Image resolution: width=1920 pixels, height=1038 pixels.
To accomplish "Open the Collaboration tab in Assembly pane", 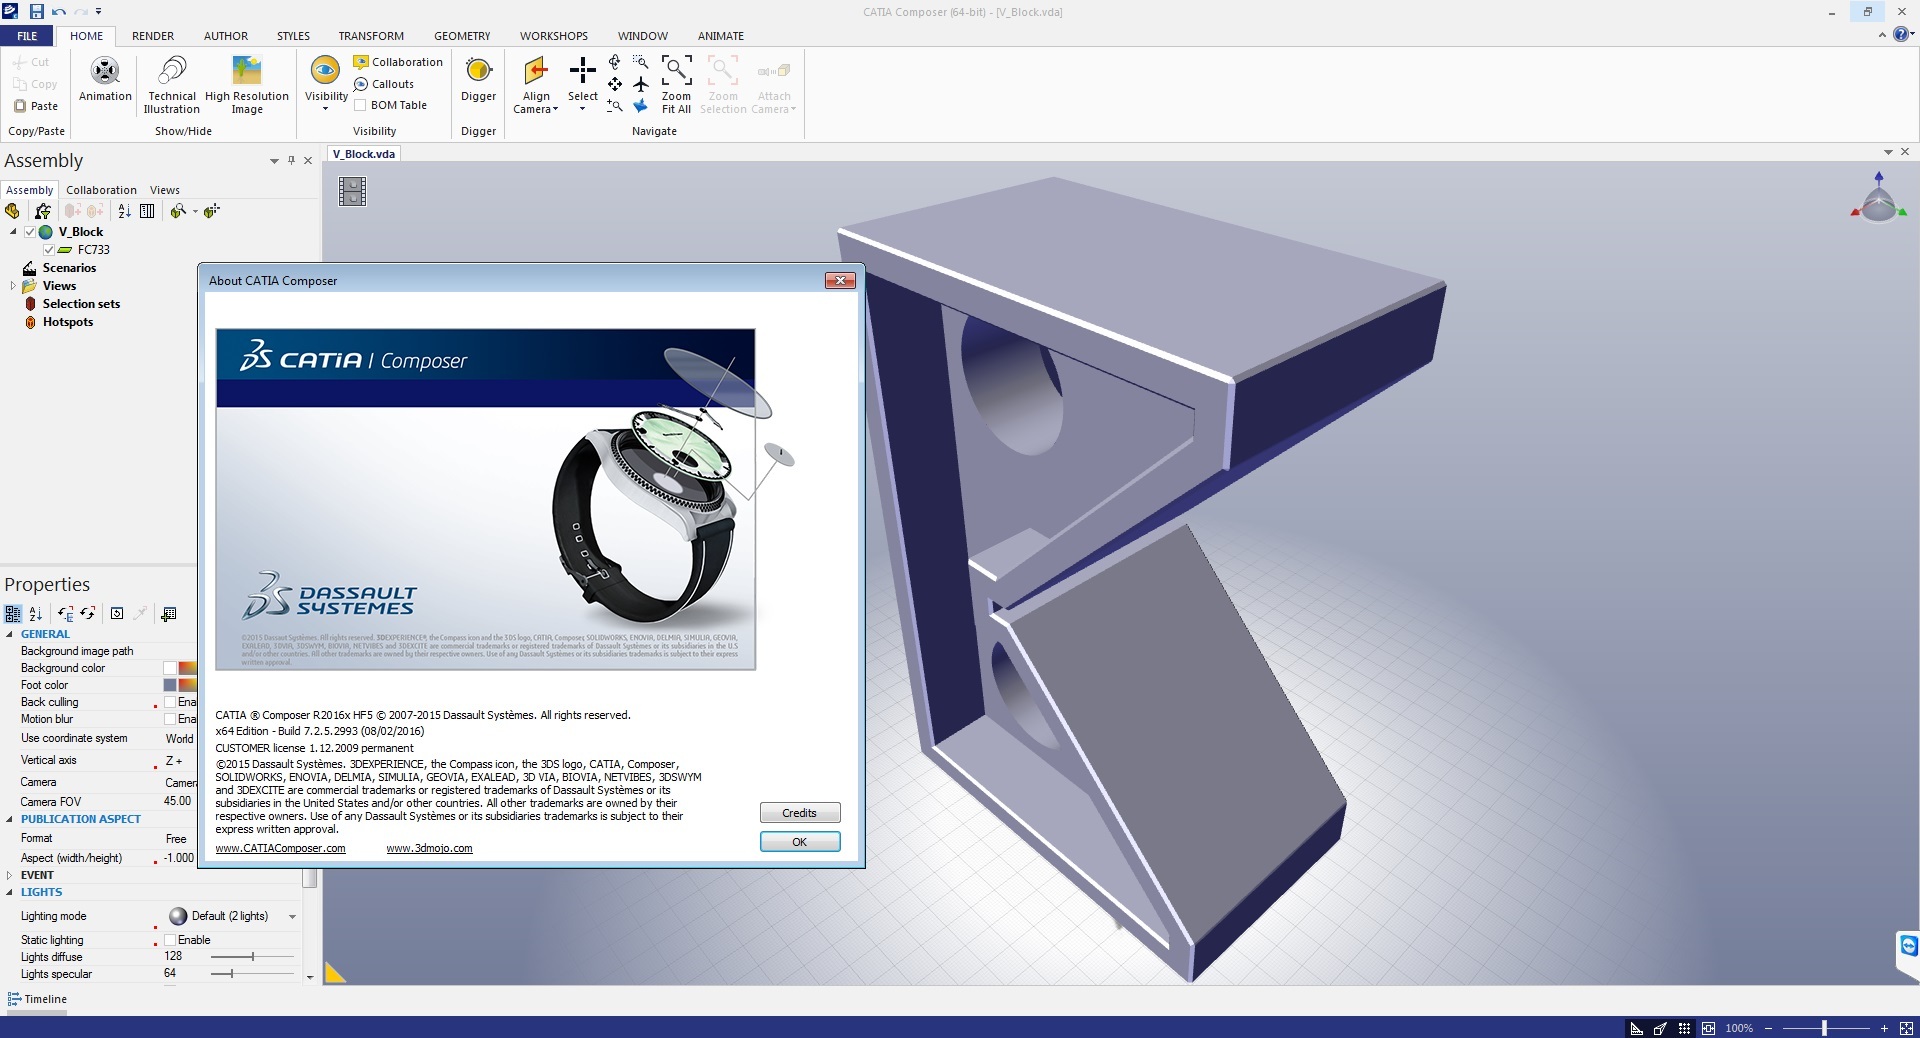I will click(x=101, y=190).
